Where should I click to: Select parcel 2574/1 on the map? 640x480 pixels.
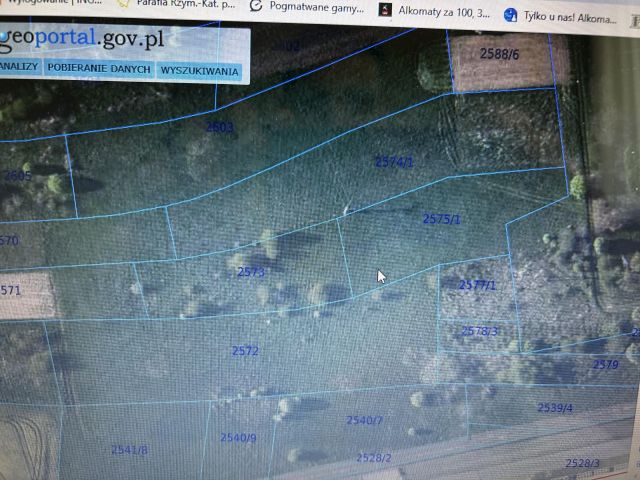point(394,162)
